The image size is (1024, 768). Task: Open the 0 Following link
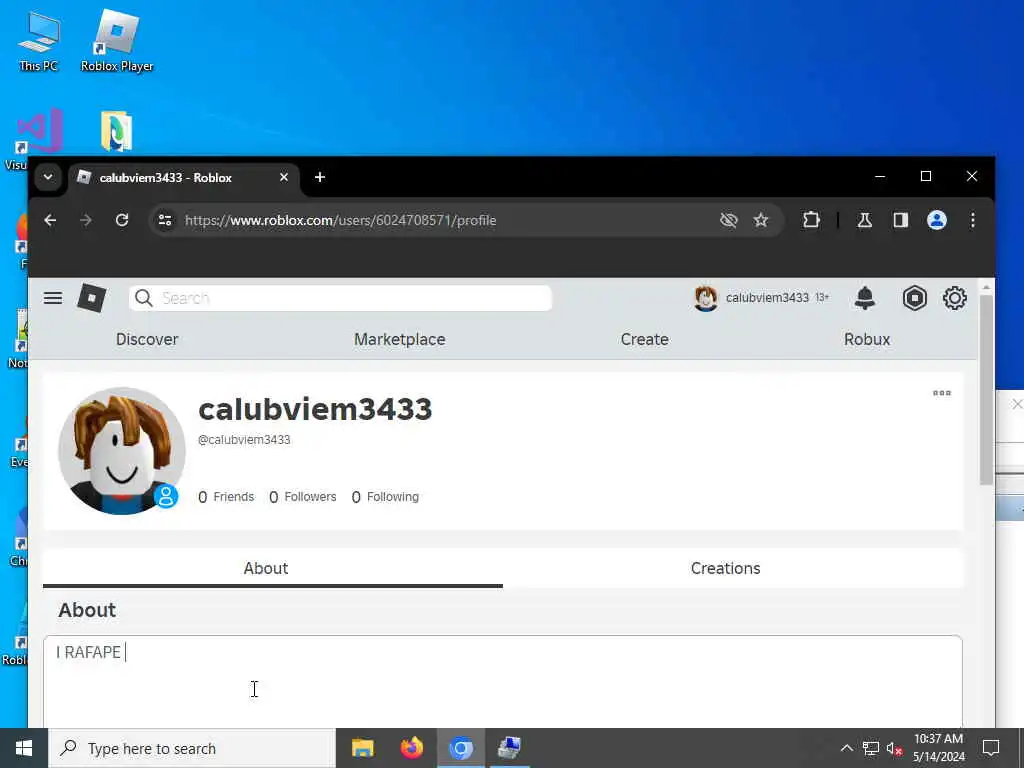tap(385, 497)
